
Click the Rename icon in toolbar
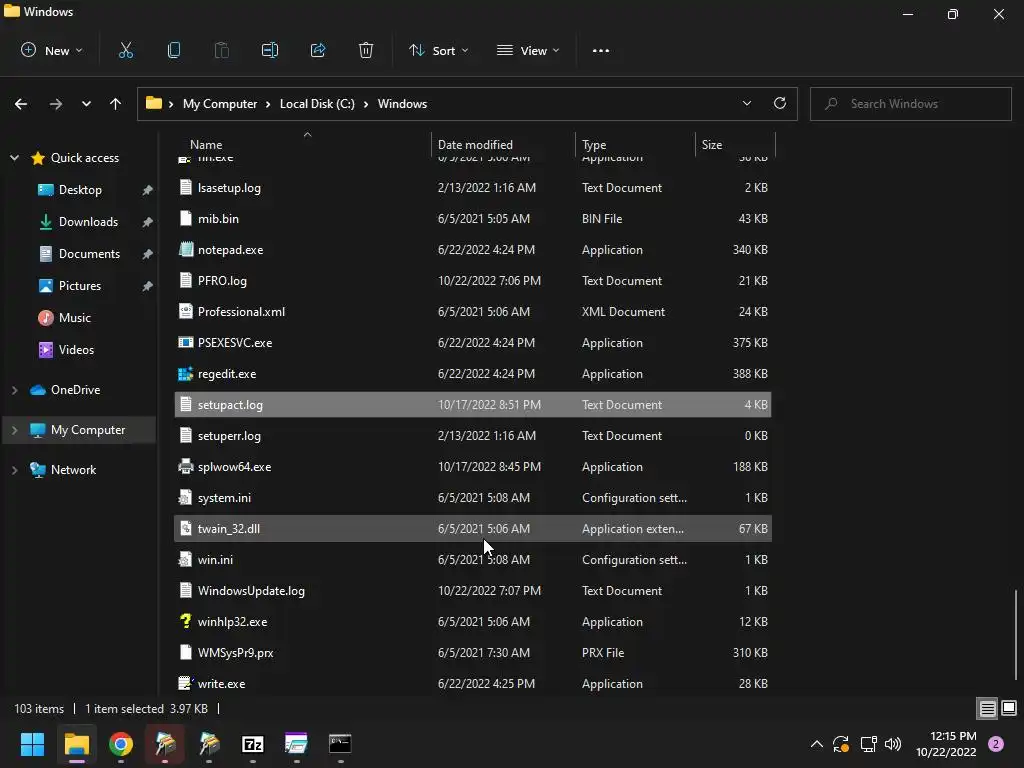(x=270, y=50)
